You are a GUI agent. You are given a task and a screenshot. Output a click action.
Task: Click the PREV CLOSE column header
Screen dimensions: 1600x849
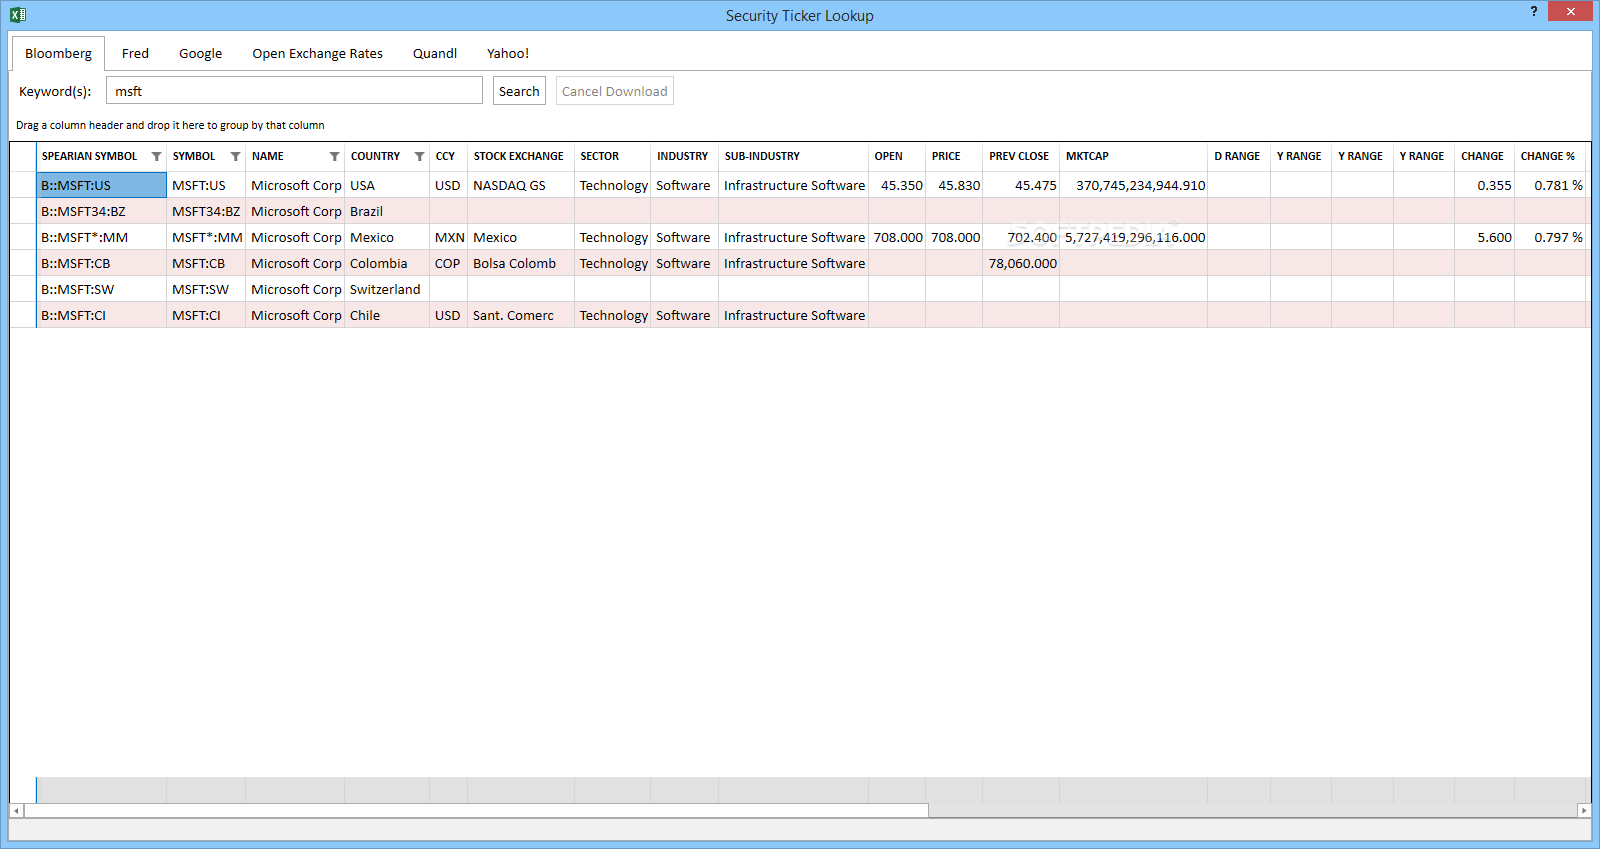[x=1020, y=157]
